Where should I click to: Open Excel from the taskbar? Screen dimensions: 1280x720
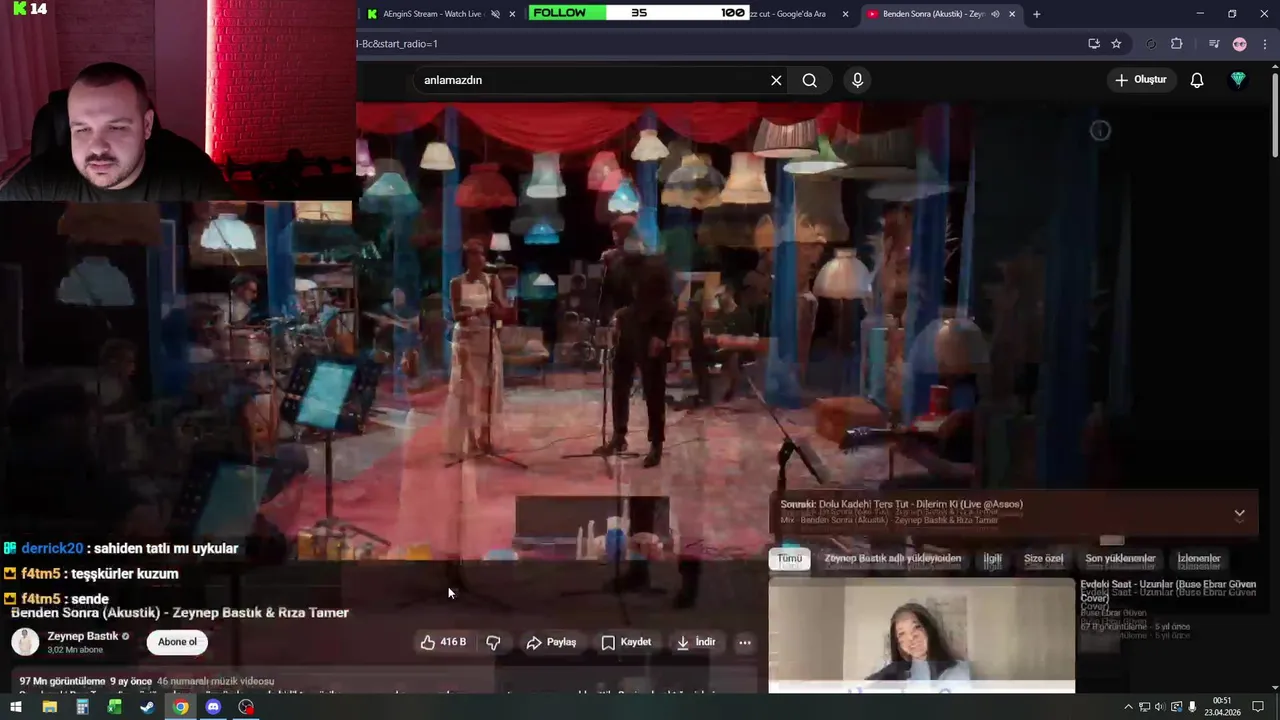tap(114, 707)
